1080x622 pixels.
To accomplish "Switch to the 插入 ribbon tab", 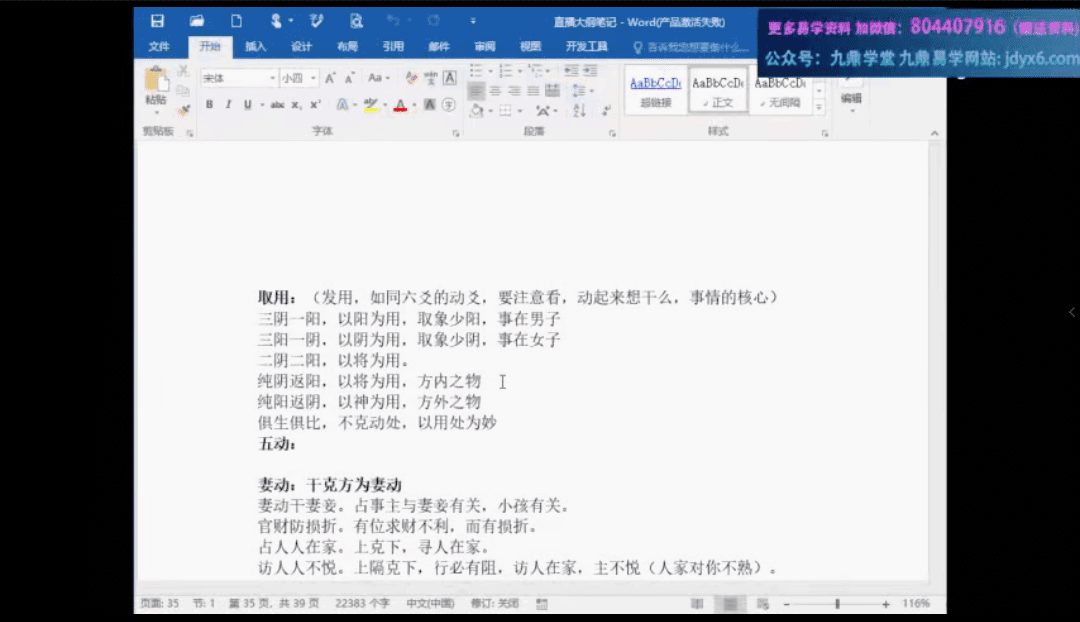I will coord(256,47).
